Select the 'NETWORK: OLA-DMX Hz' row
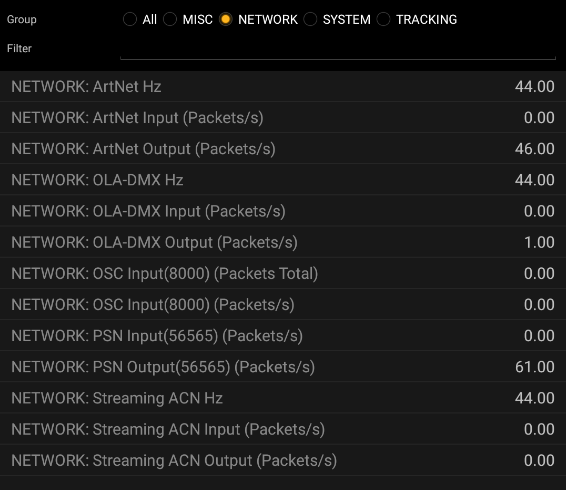 (283, 180)
